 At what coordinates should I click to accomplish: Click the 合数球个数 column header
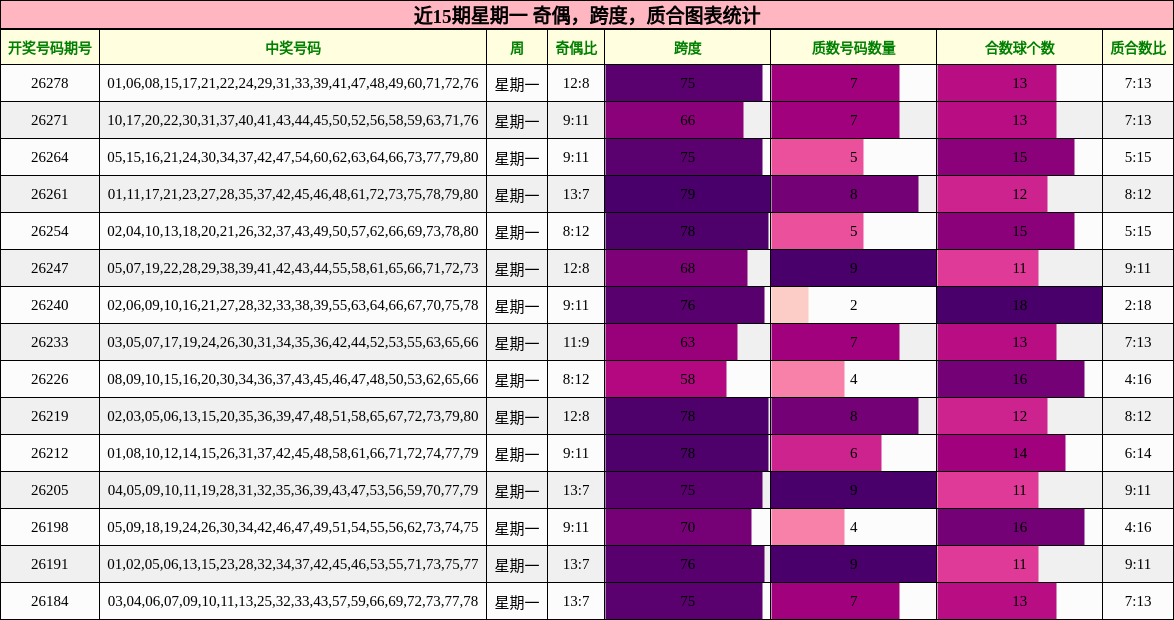click(1019, 47)
